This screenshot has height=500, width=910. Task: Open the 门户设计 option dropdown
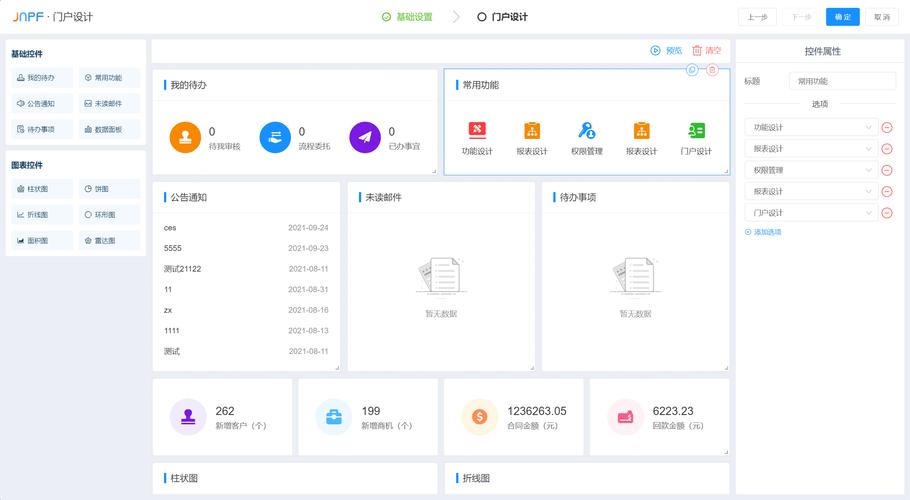(x=811, y=212)
